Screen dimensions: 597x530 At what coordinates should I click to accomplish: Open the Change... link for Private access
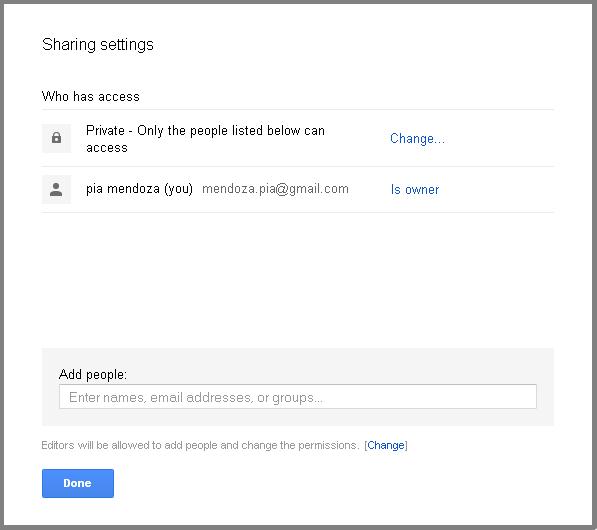point(417,139)
